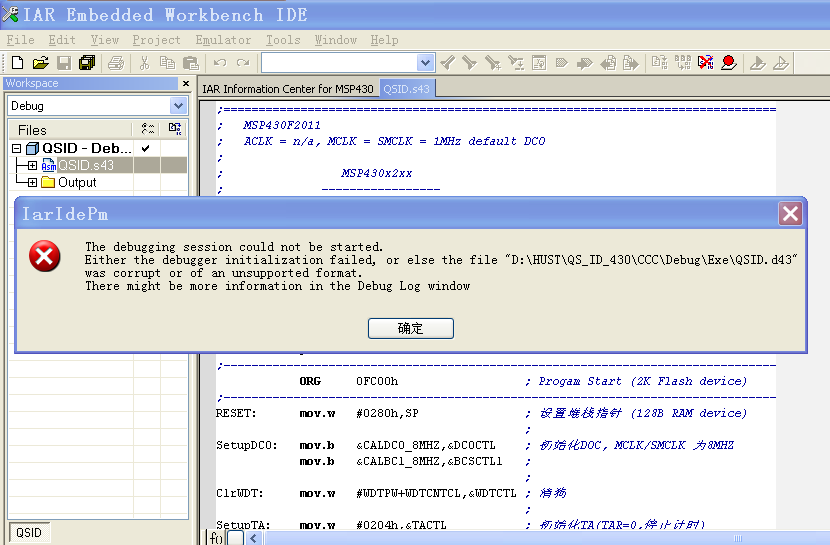
Task: Click the f() function list icon under editor
Action: tap(216, 538)
